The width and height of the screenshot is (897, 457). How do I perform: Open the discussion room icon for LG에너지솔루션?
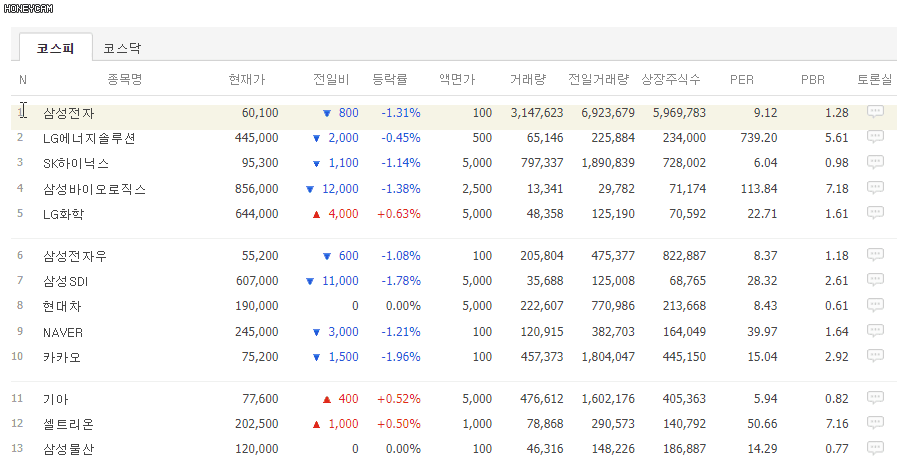click(875, 137)
